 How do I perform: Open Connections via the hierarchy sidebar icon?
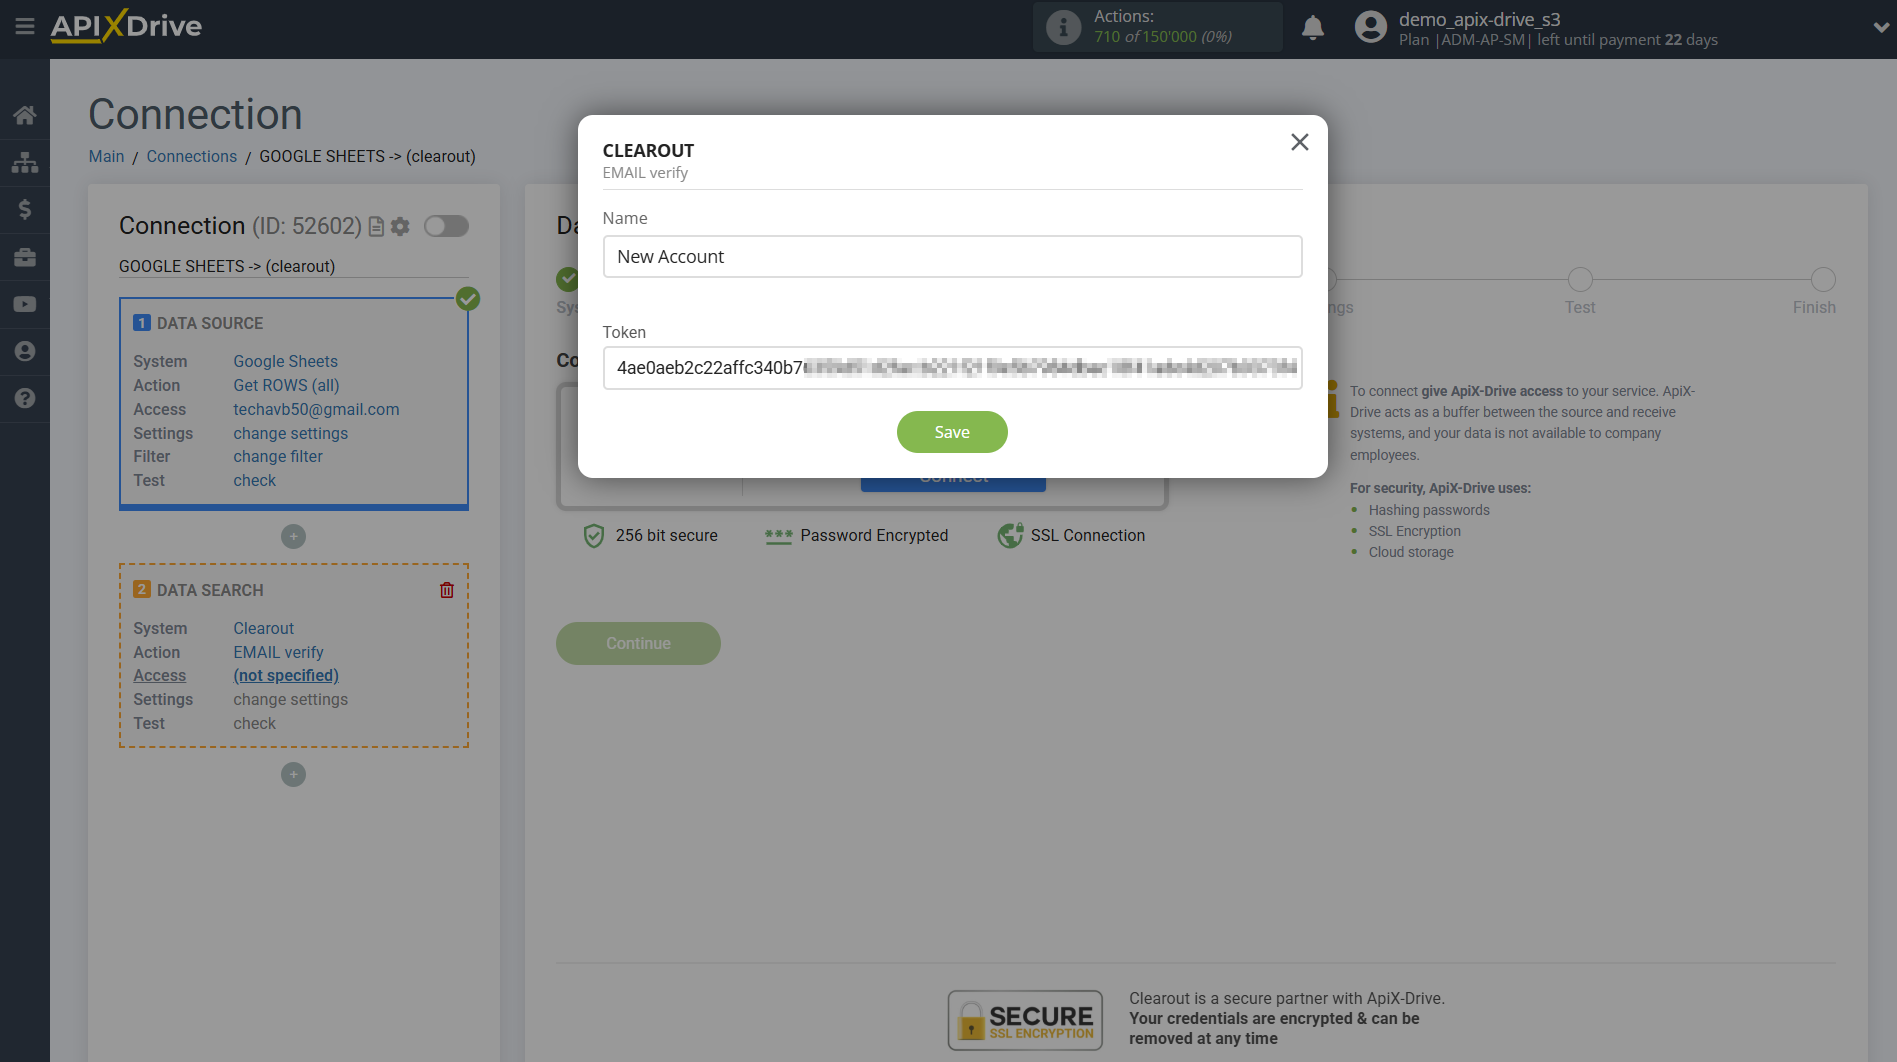[25, 161]
